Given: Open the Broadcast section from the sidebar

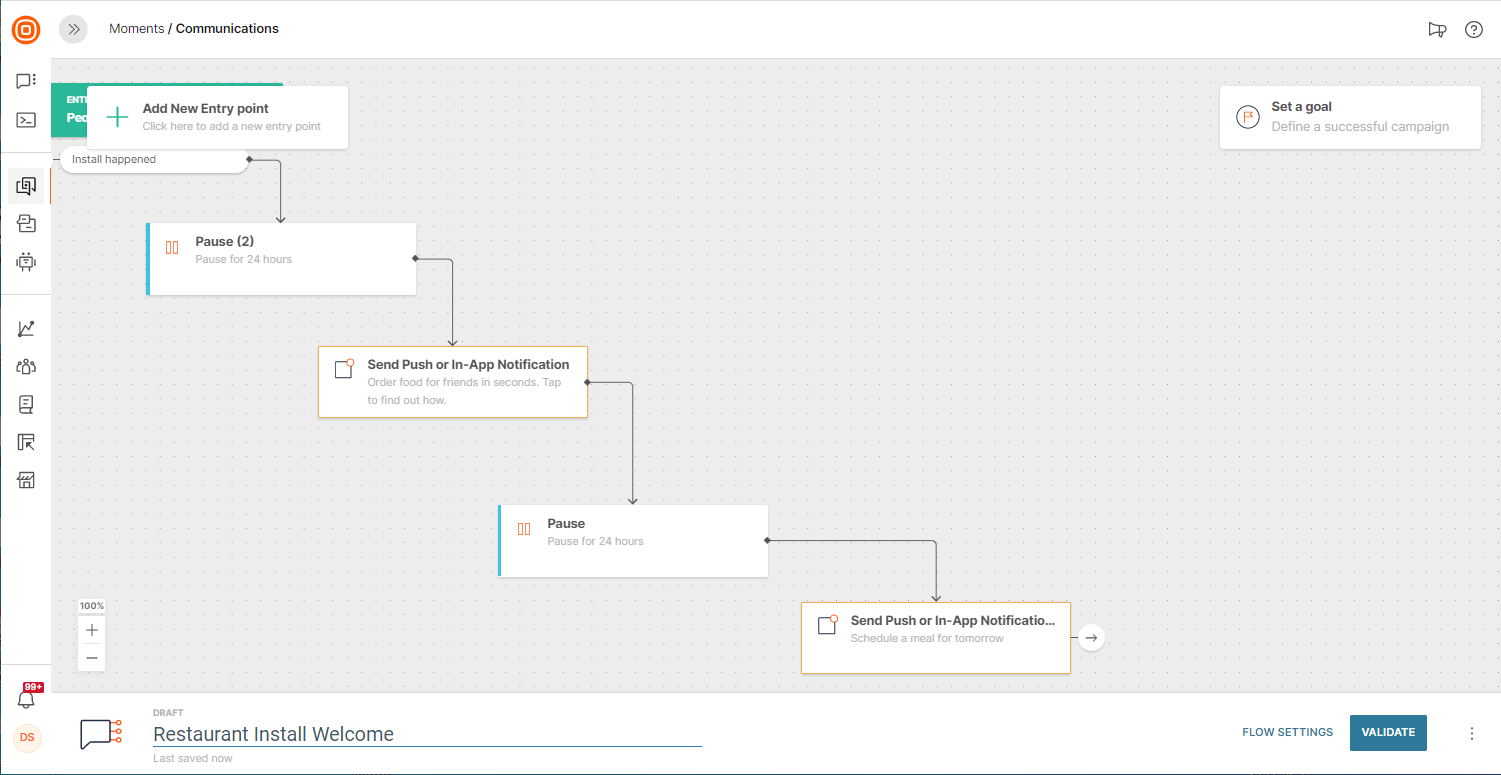Looking at the screenshot, I should click(25, 223).
